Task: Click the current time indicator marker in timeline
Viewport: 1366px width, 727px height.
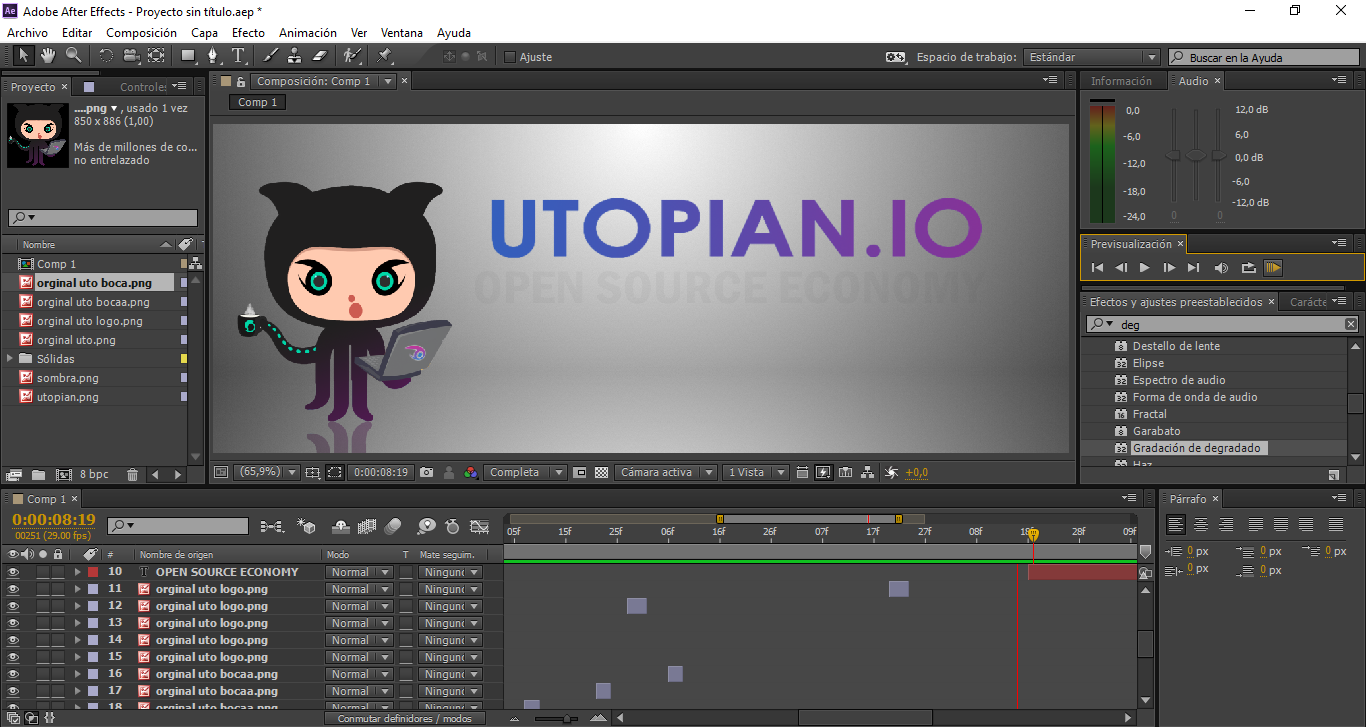Action: pos(1033,535)
